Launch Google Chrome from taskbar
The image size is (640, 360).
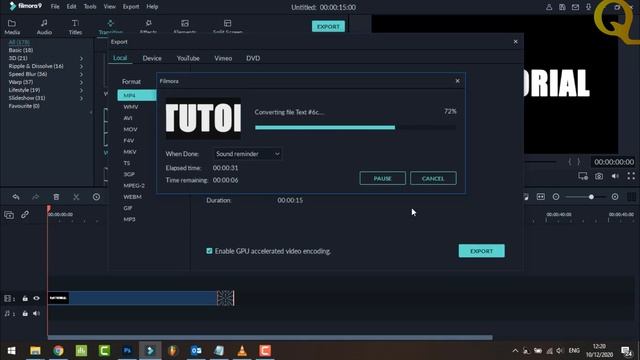[58, 351]
